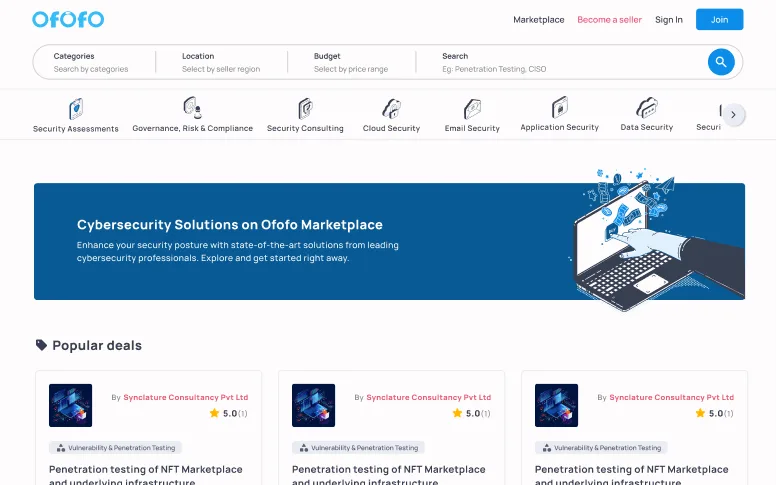776x485 pixels.
Task: Click the second deal card thumbnail image
Action: pos(313,405)
